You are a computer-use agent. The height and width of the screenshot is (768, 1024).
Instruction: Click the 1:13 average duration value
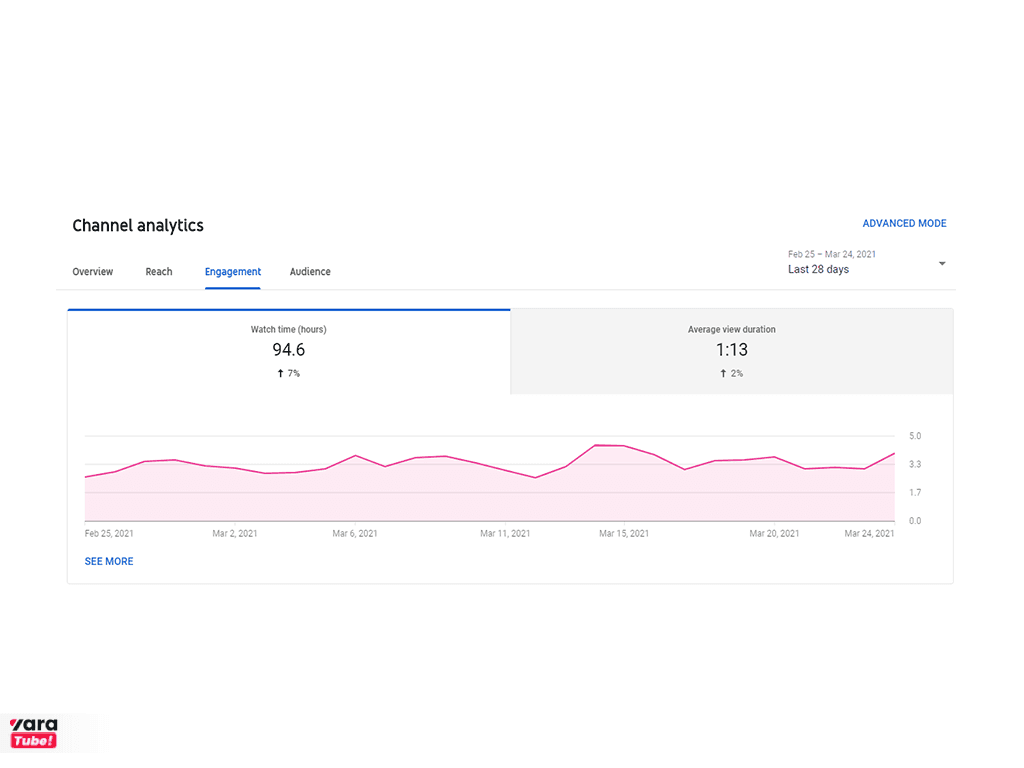pos(732,350)
